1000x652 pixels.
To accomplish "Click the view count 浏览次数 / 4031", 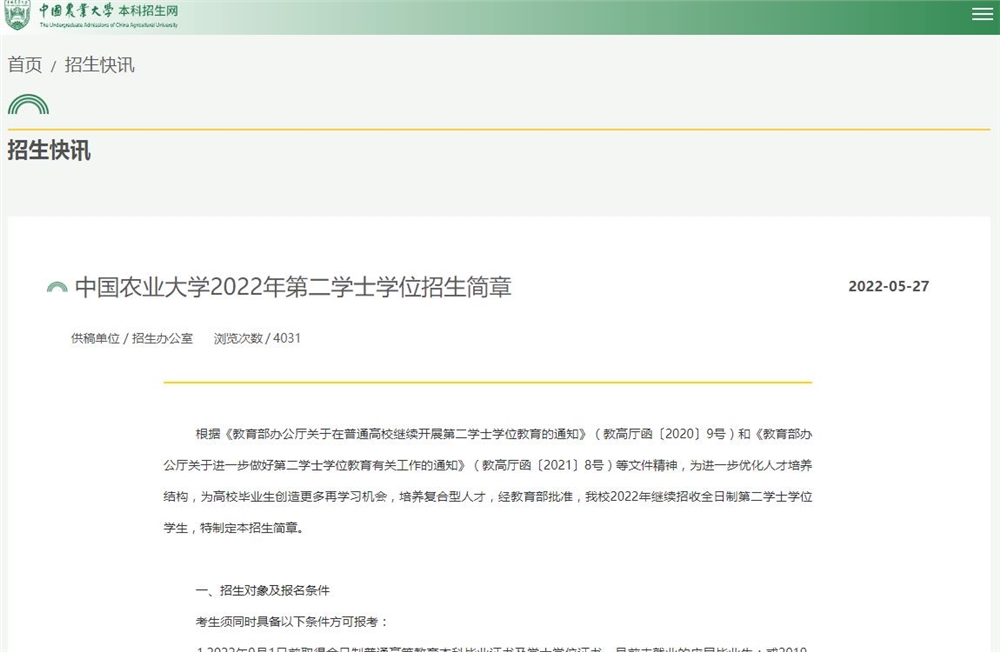I will (x=257, y=338).
